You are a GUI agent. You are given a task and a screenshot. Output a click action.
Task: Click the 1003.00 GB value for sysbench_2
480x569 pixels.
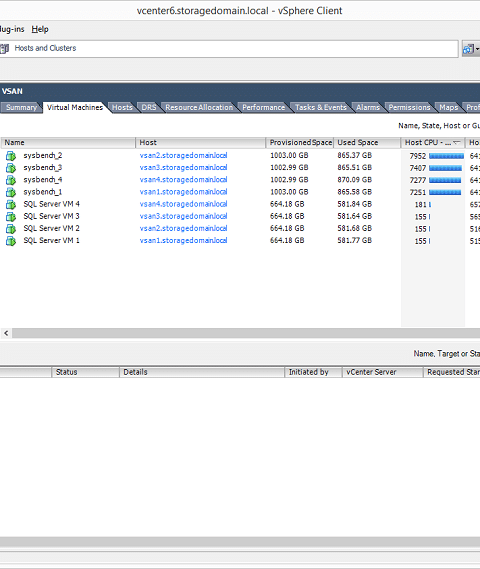(x=289, y=156)
